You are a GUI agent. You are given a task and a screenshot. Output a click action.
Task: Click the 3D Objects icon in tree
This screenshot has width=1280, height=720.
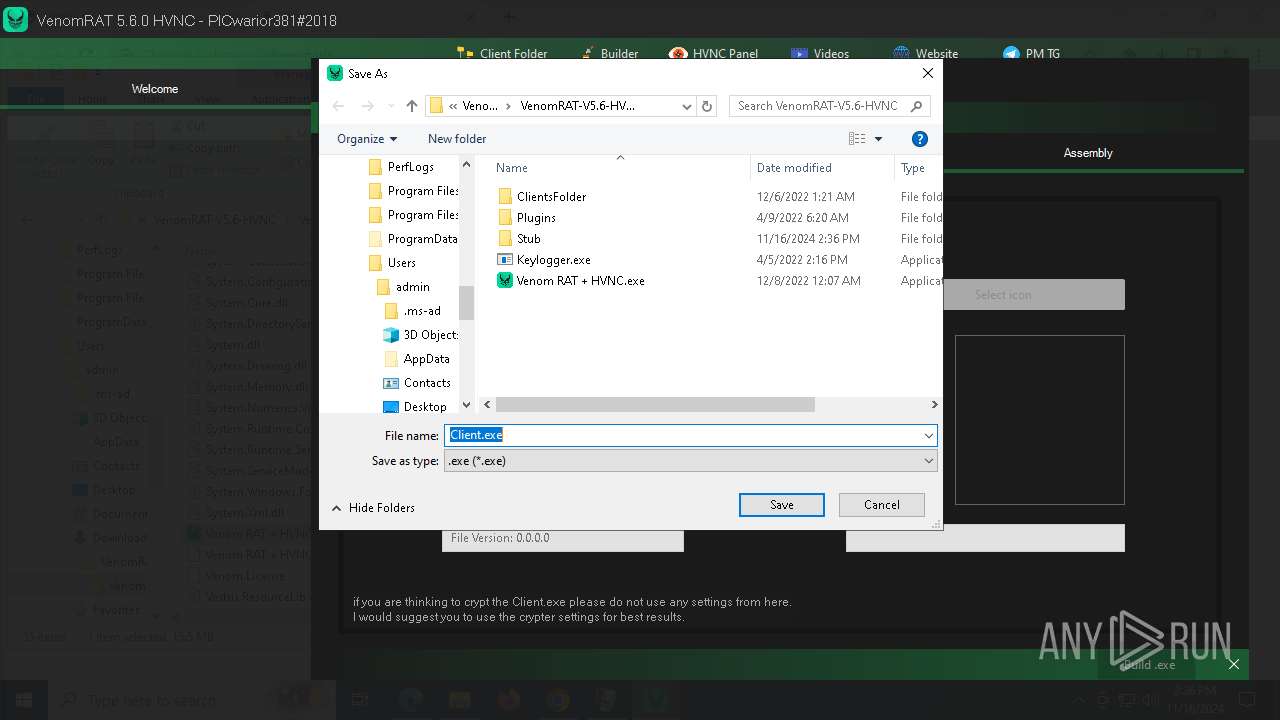tap(391, 335)
